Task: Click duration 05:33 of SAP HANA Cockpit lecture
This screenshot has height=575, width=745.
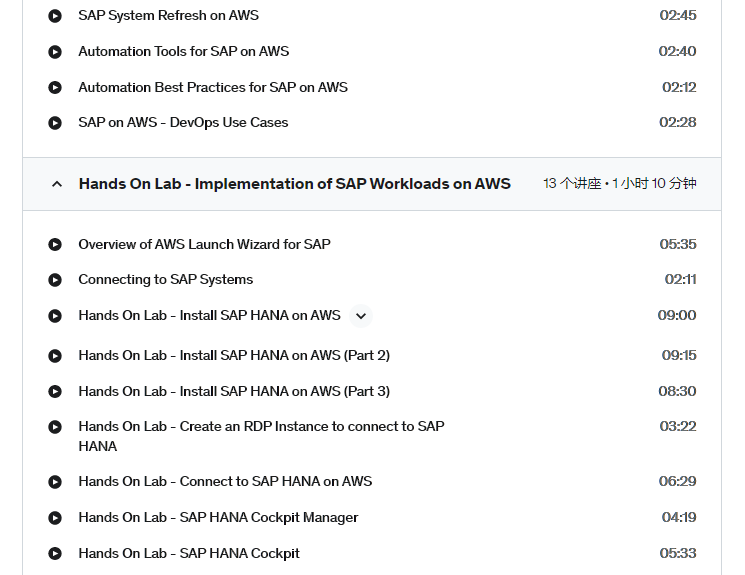Action: [x=678, y=553]
